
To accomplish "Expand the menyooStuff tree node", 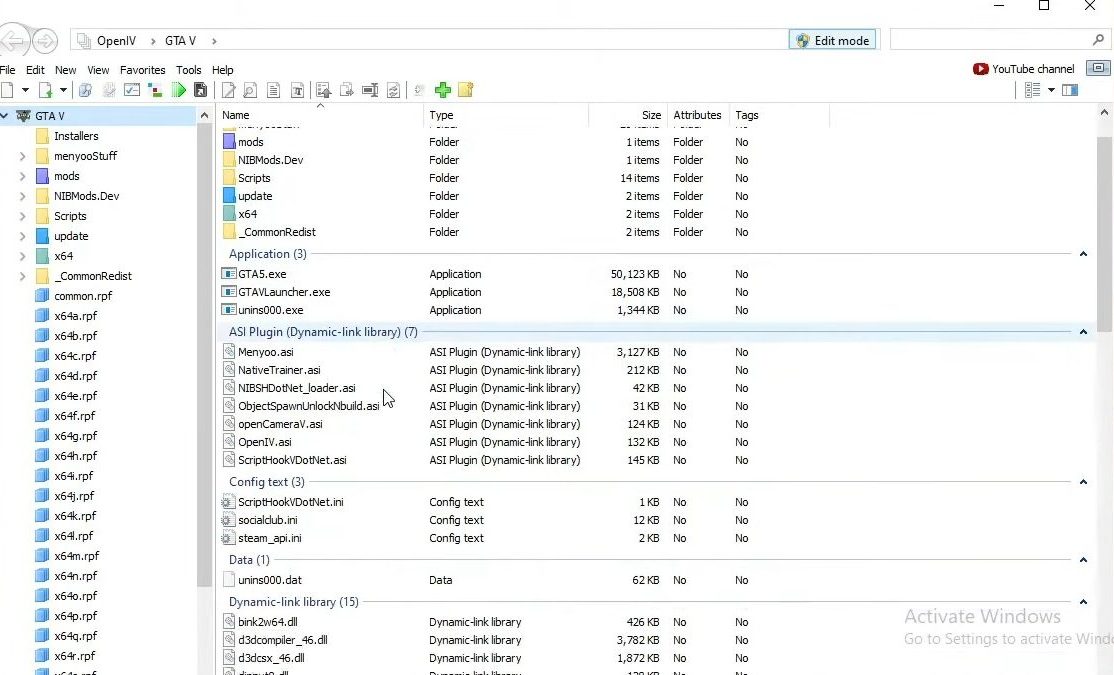I will [x=22, y=156].
